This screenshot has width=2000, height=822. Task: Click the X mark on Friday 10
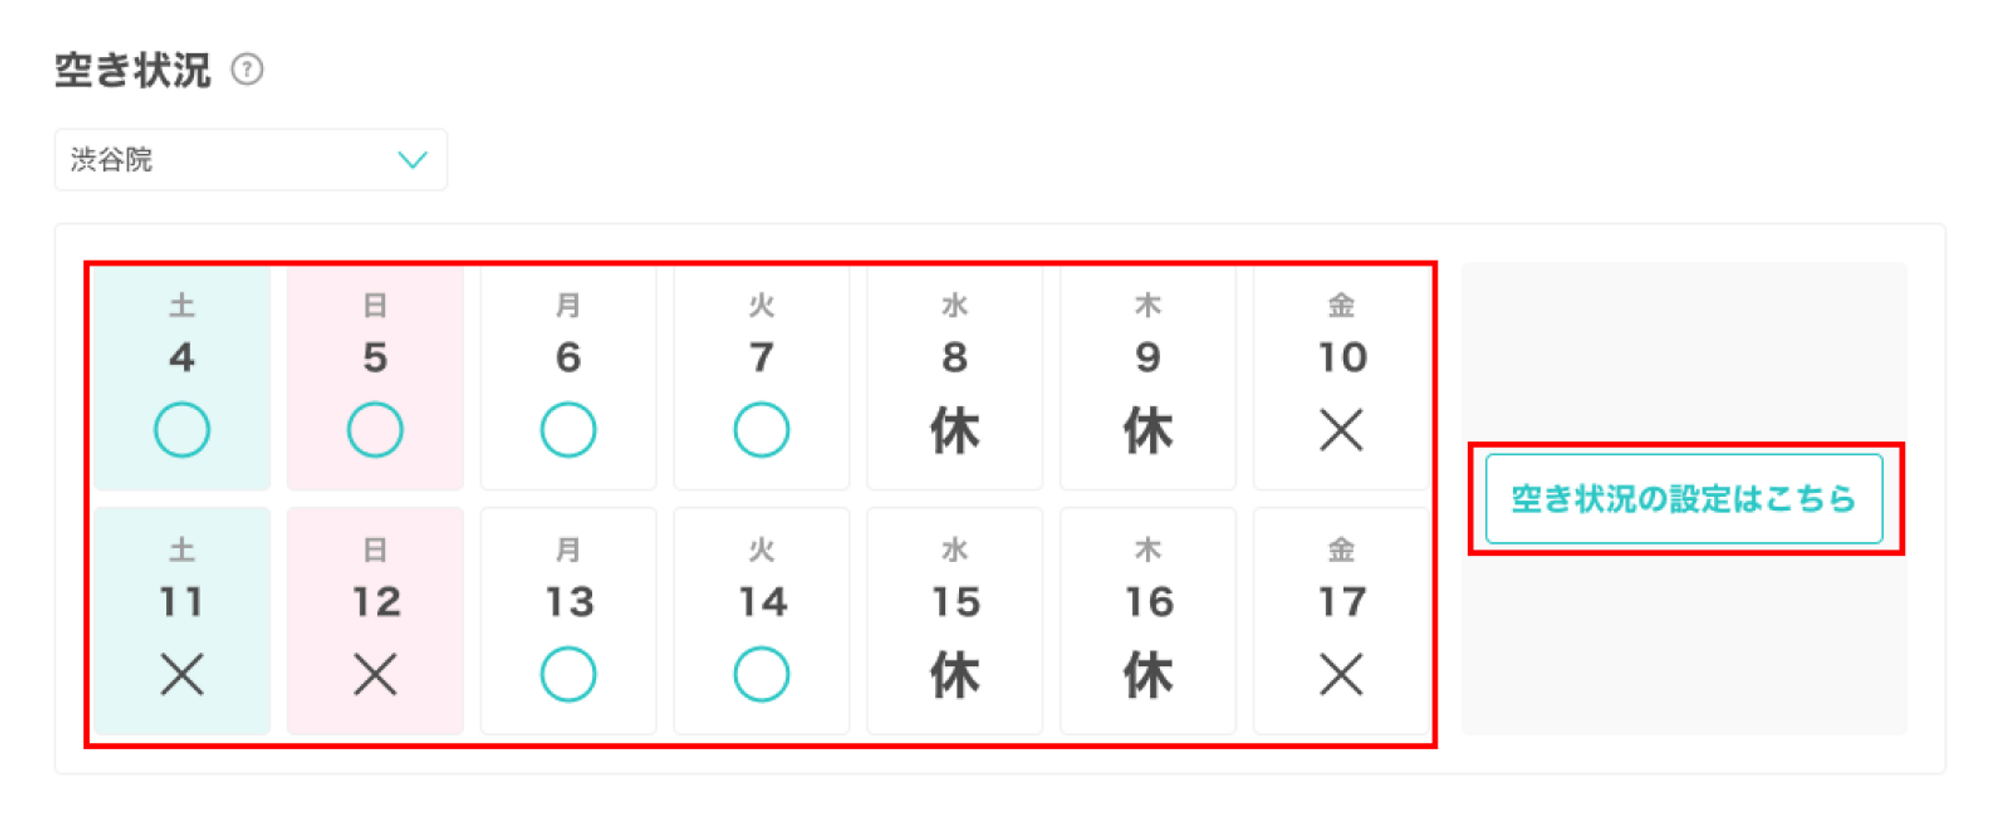tap(1341, 431)
